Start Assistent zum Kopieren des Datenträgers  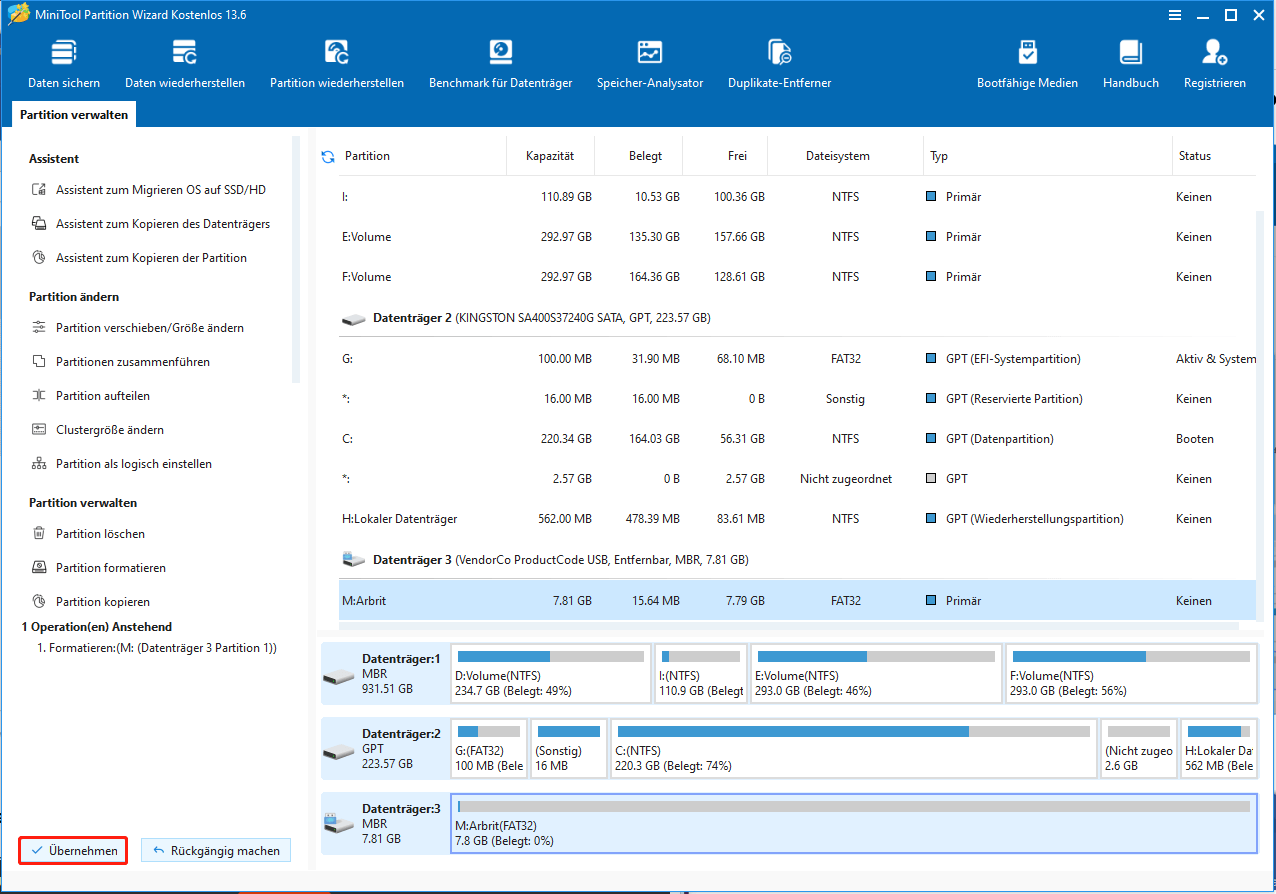point(151,224)
